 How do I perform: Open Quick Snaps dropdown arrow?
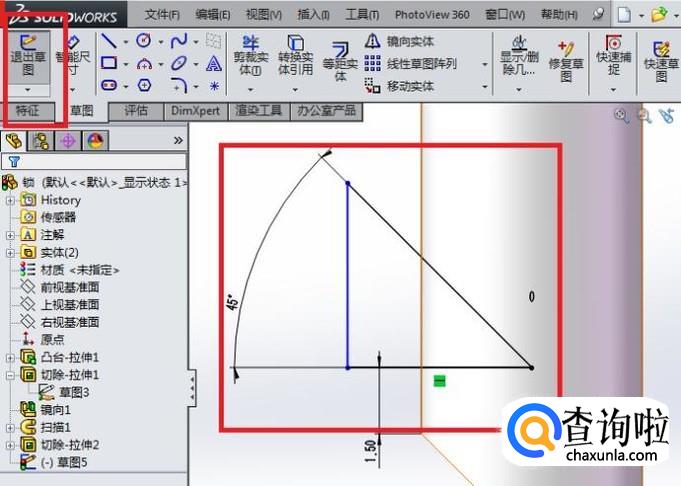[x=613, y=90]
